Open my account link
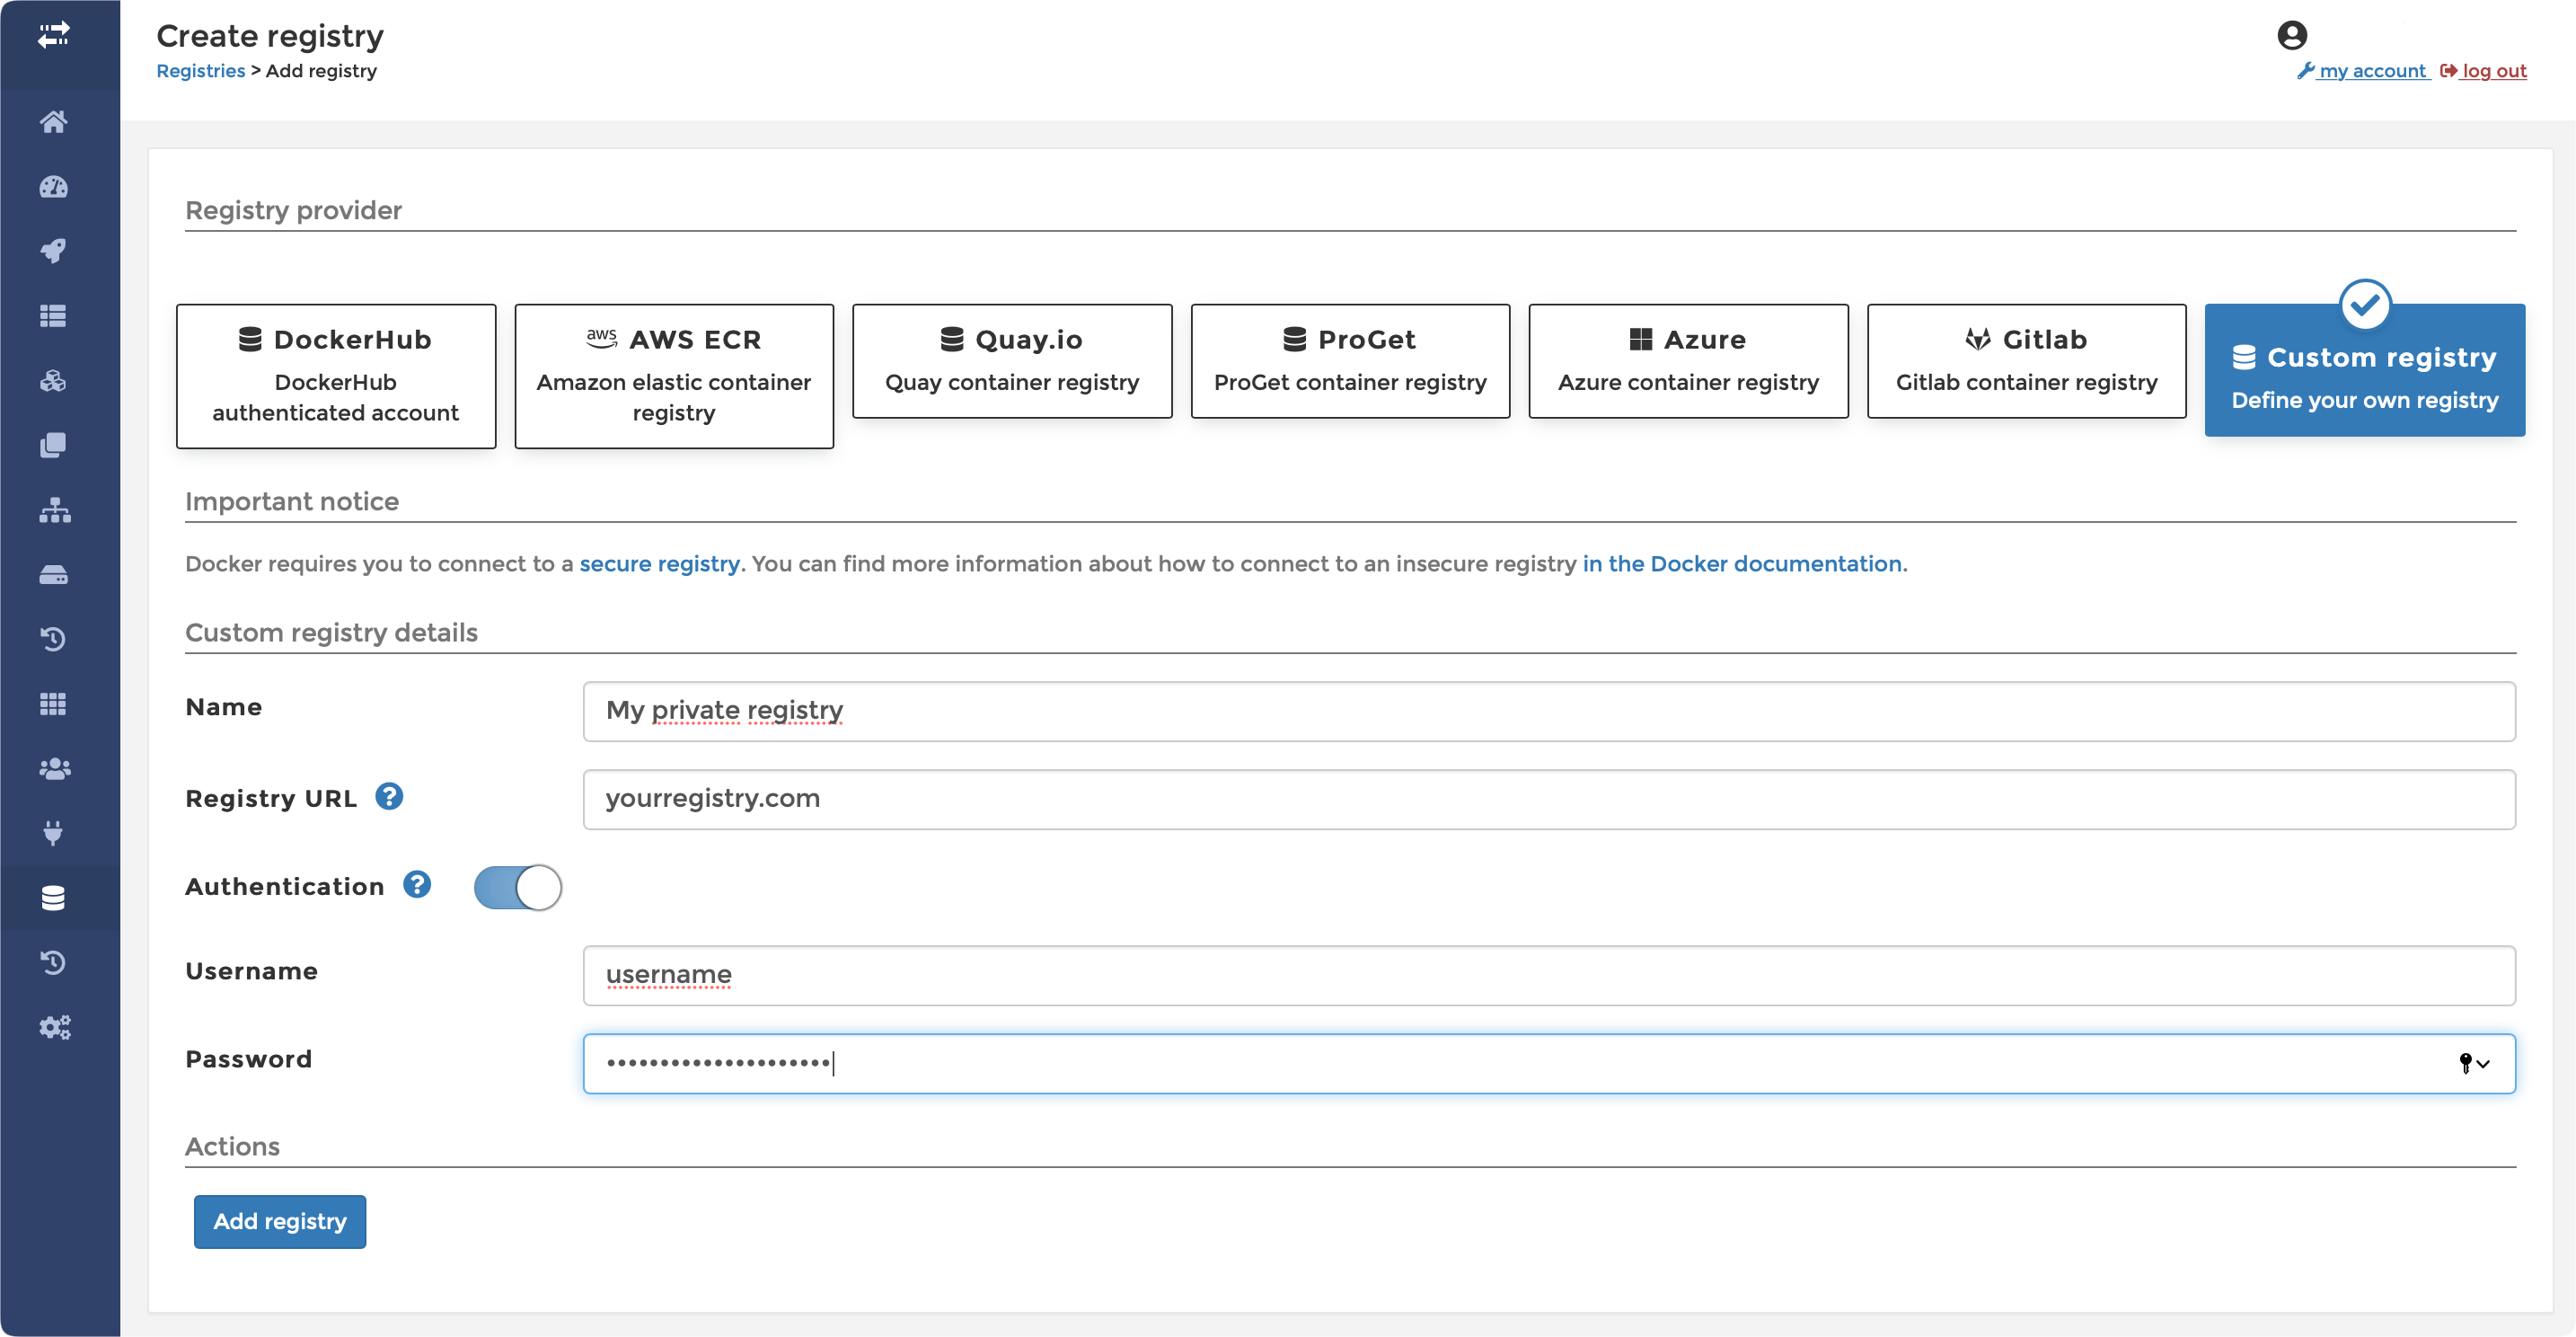2576x1337 pixels. pos(2363,71)
